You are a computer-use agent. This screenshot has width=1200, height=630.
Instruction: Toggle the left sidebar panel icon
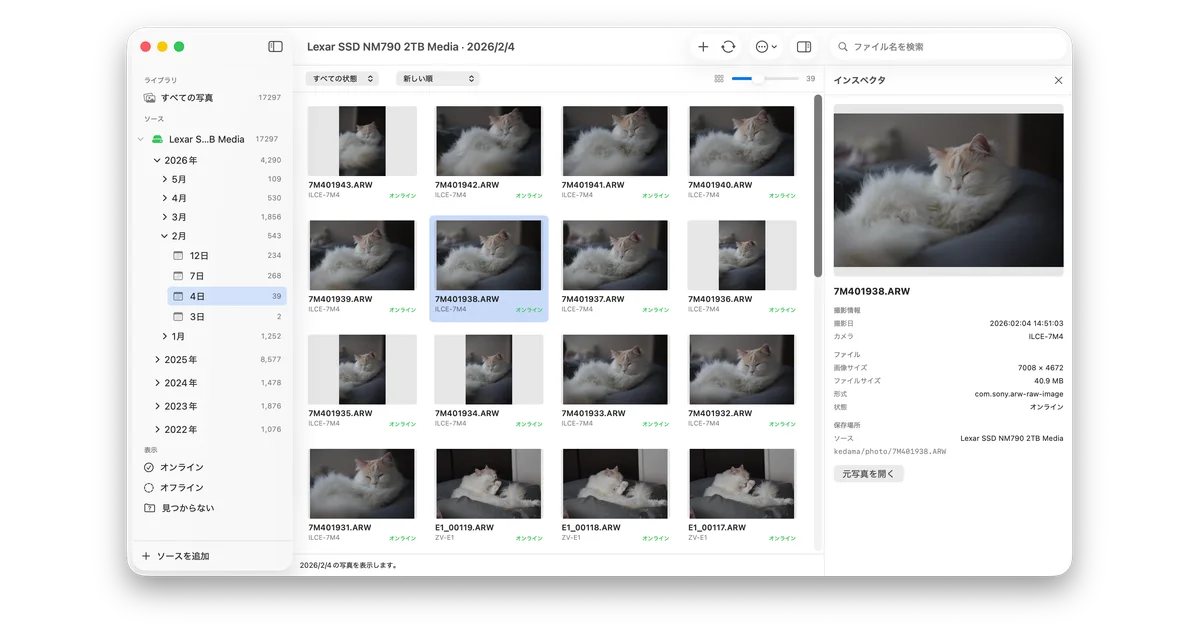pyautogui.click(x=275, y=47)
